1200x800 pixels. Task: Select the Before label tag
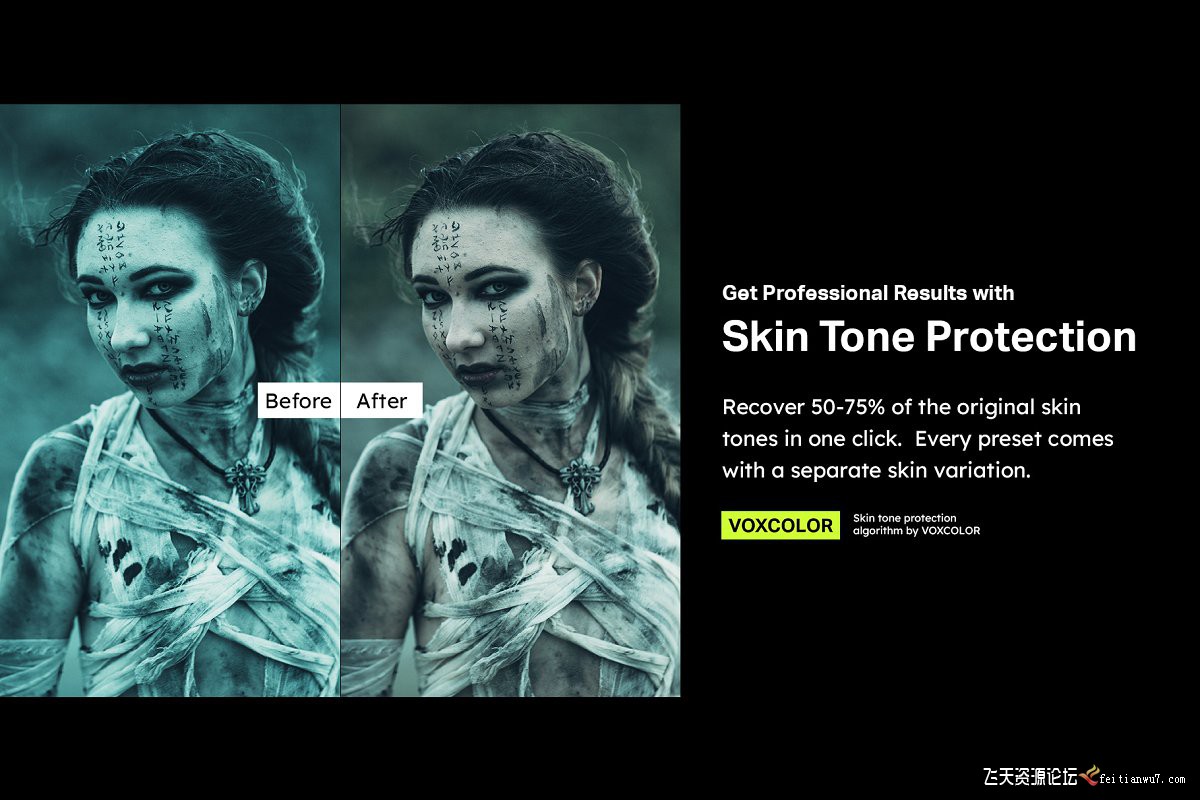[x=298, y=401]
